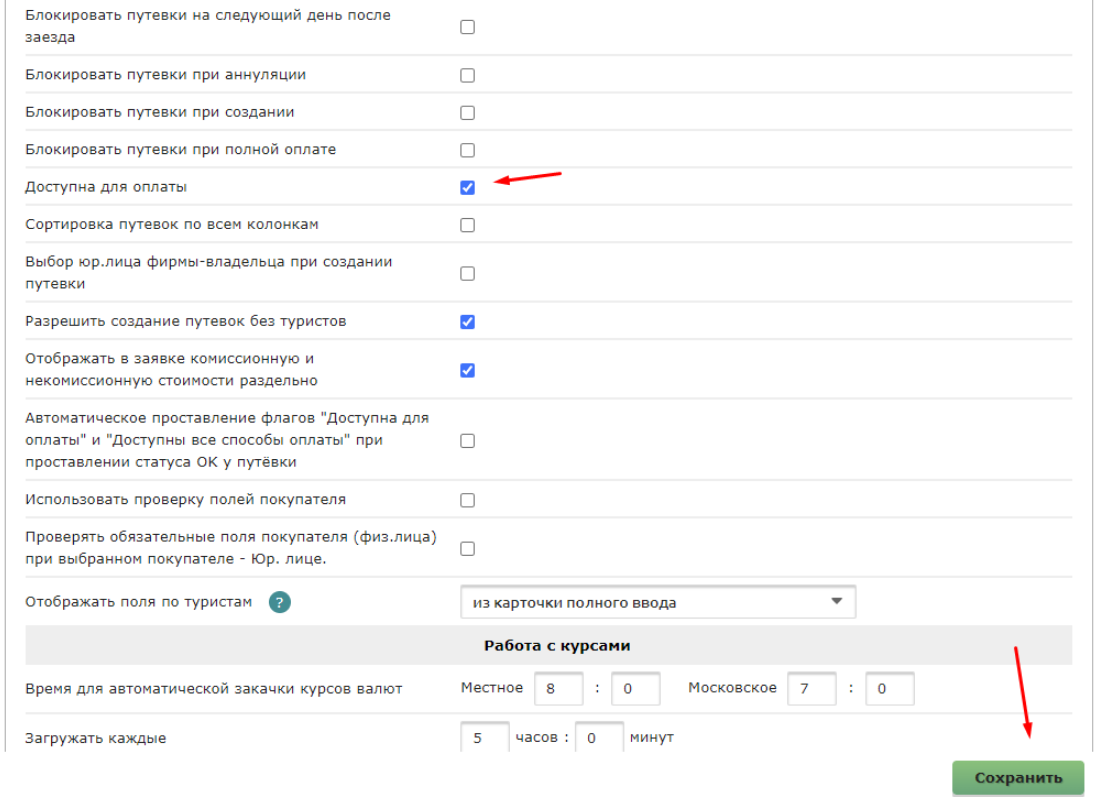
Task: Uncheck separate commission cost display checkbox
Action: (467, 370)
